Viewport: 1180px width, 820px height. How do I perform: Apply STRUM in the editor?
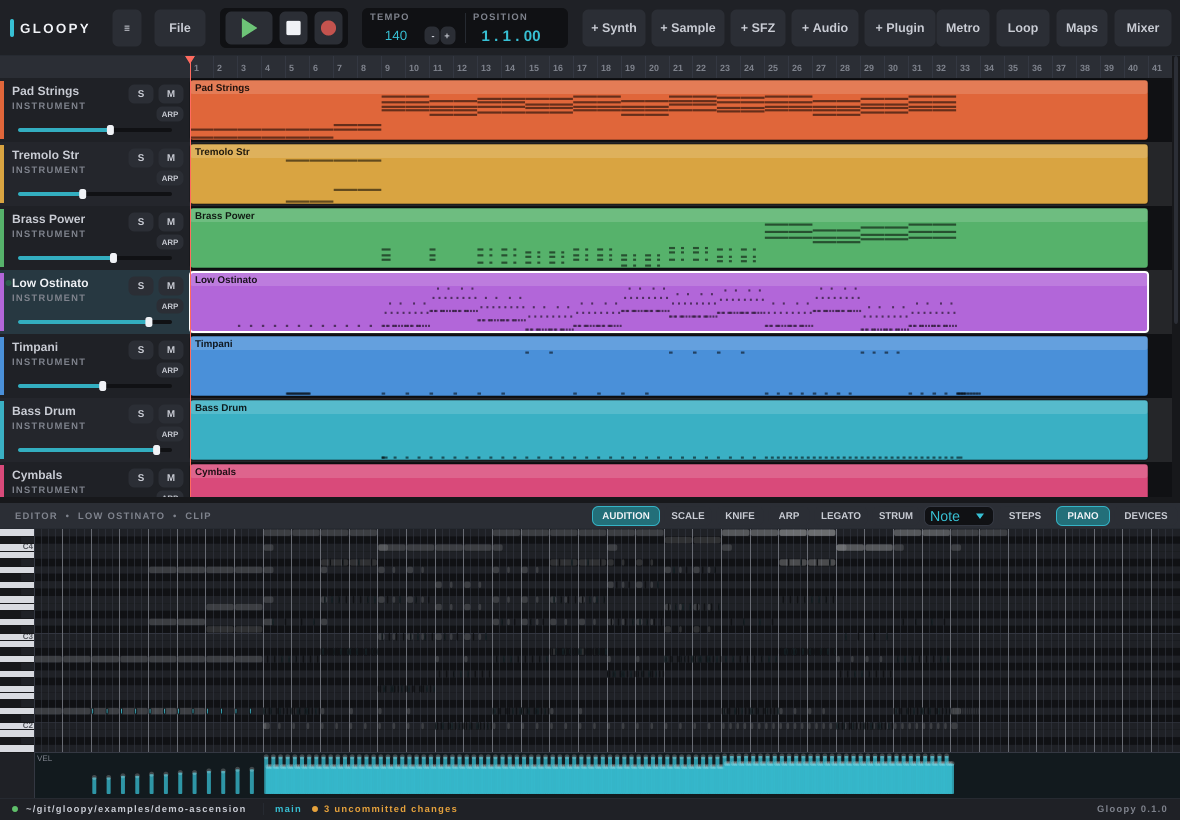coord(896,515)
